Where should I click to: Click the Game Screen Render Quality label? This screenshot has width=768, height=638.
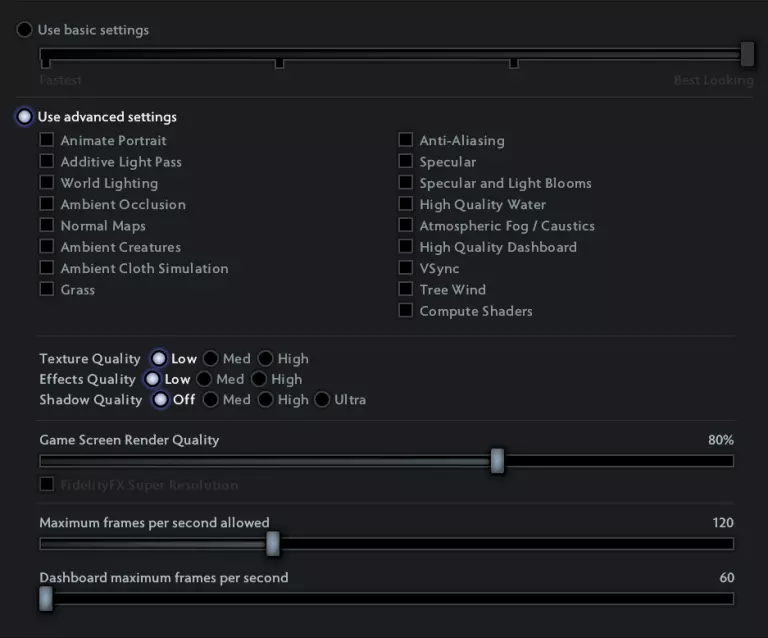click(x=129, y=440)
